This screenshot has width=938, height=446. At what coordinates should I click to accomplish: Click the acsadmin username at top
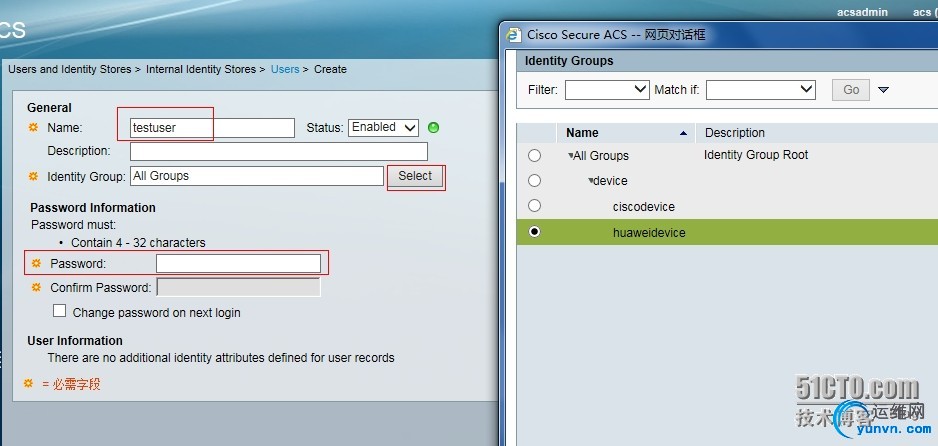point(862,12)
